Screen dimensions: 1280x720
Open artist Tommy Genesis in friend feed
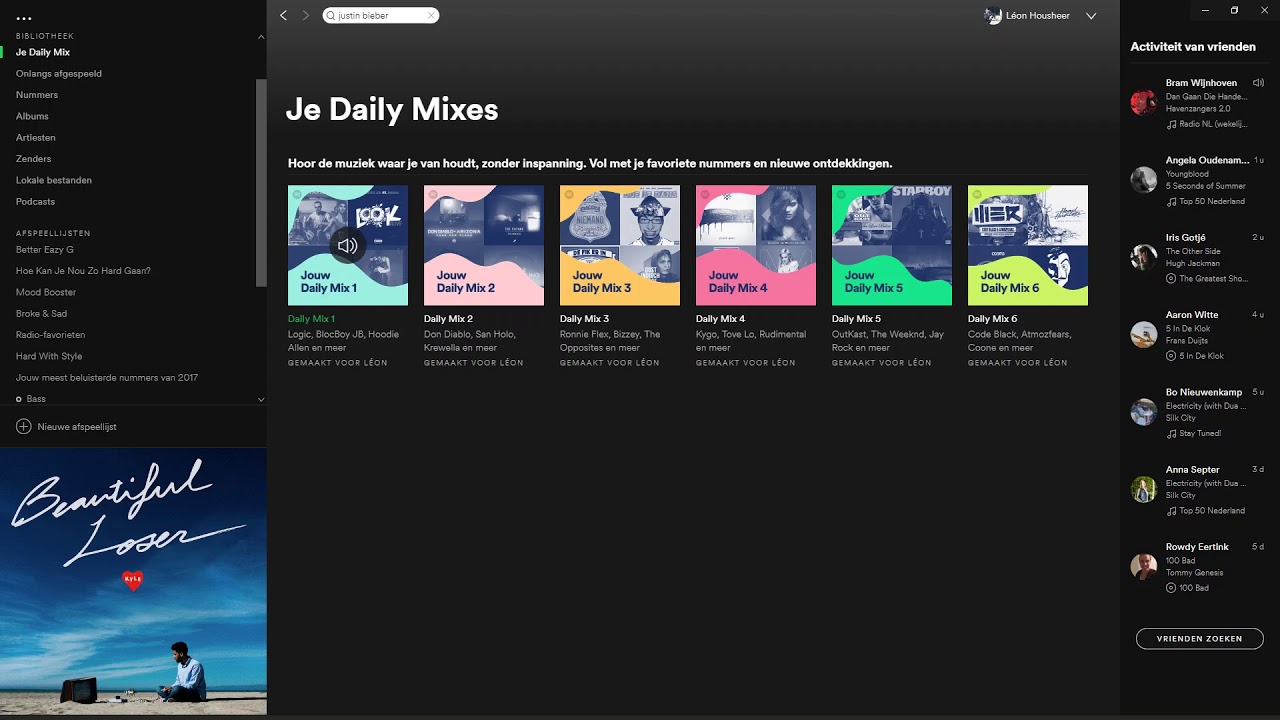pos(1194,573)
